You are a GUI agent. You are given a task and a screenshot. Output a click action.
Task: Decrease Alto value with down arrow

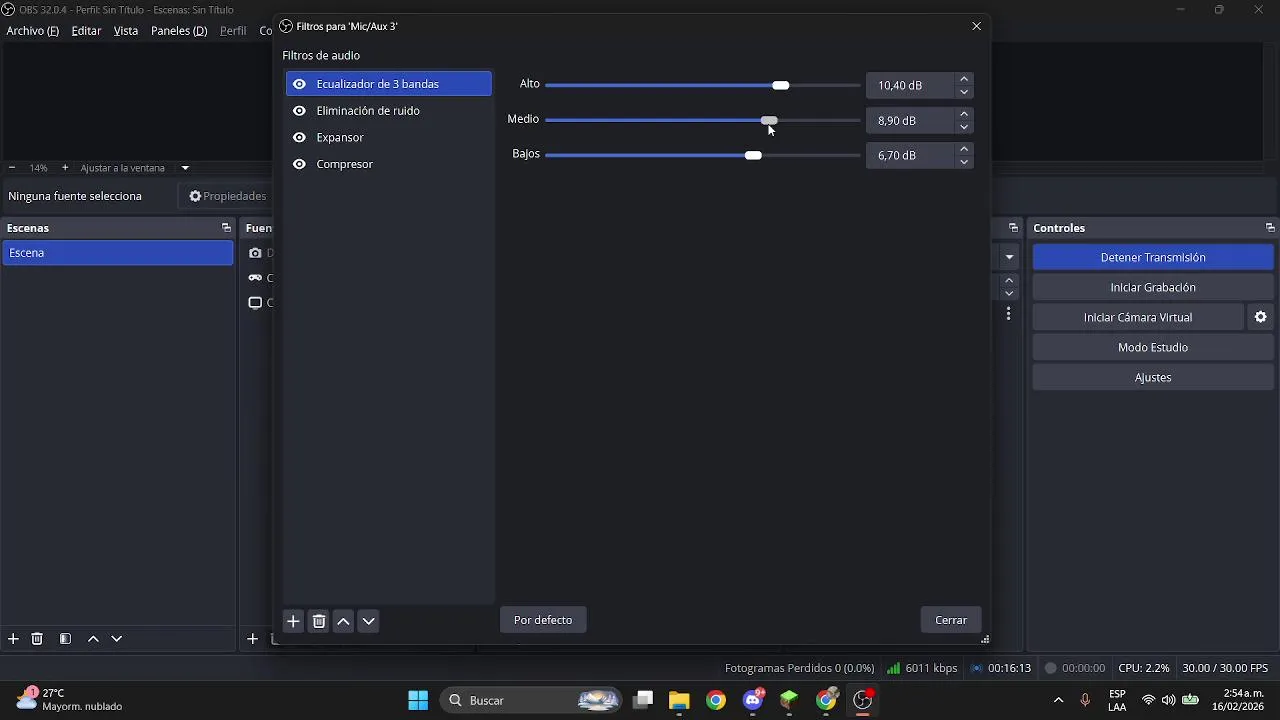[964, 92]
